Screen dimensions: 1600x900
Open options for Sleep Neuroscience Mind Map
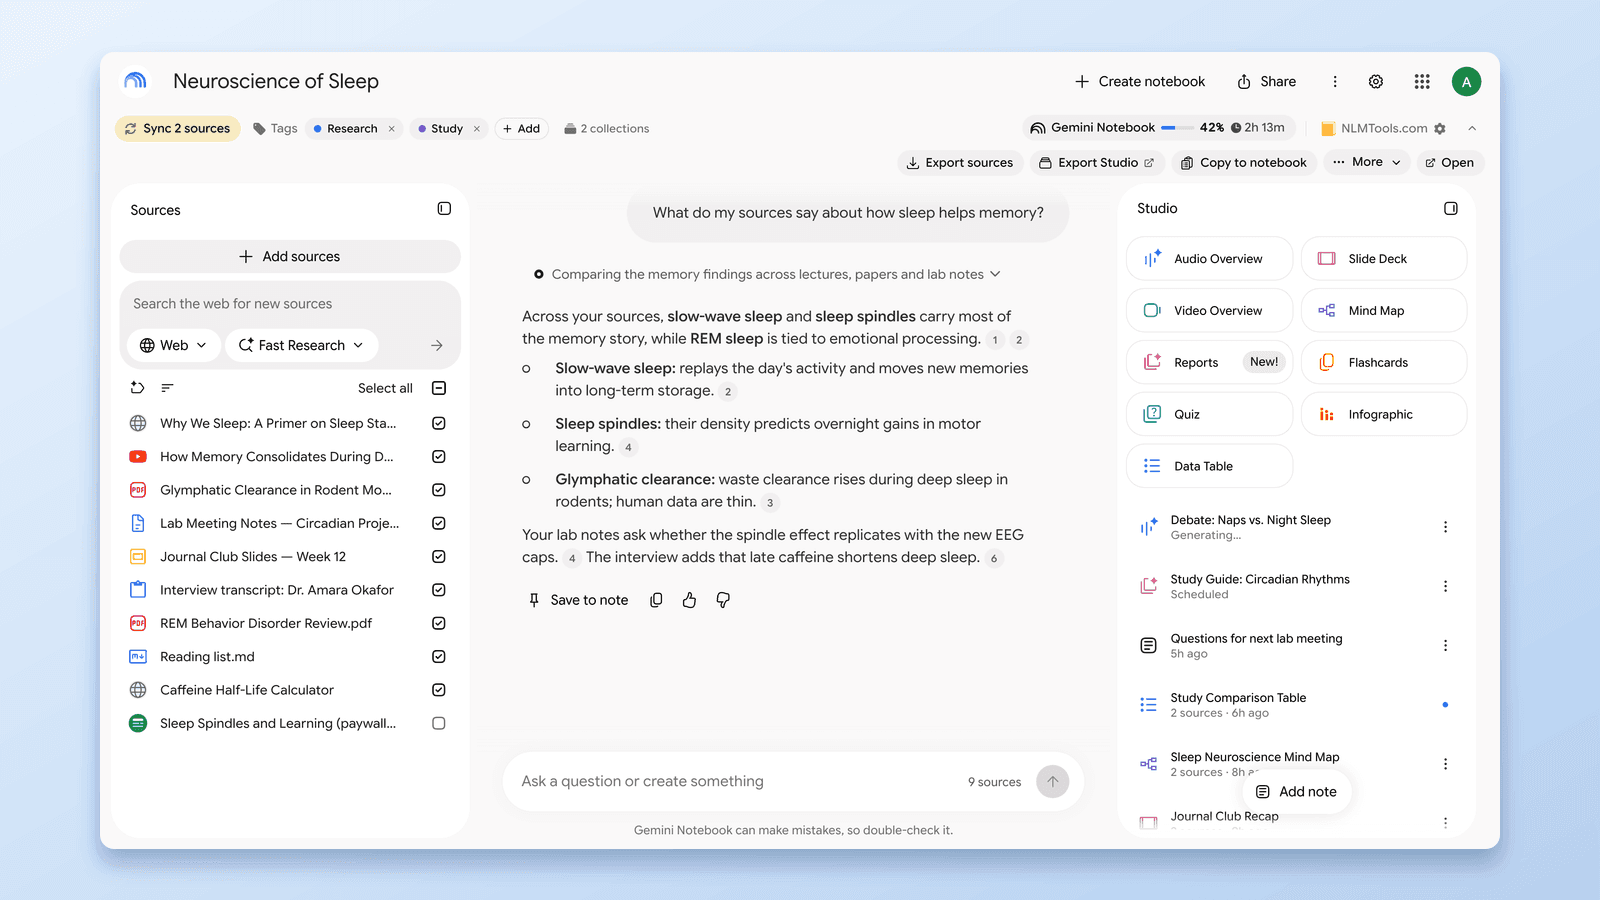click(x=1445, y=764)
